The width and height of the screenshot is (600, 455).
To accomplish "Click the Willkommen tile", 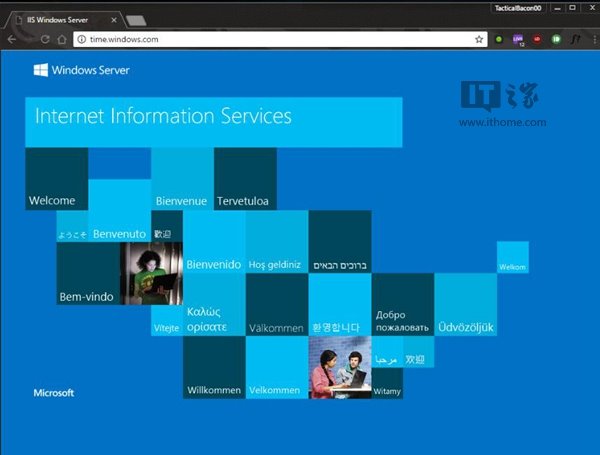I will click(x=214, y=367).
